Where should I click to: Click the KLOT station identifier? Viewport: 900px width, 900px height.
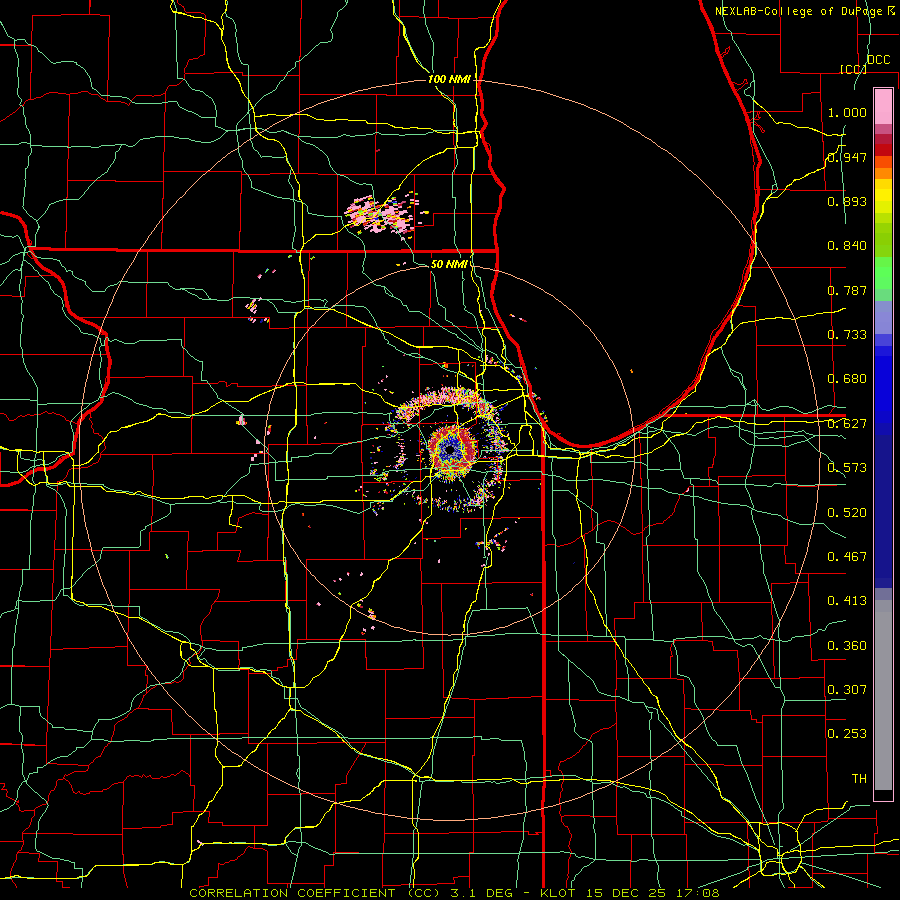pyautogui.click(x=557, y=893)
